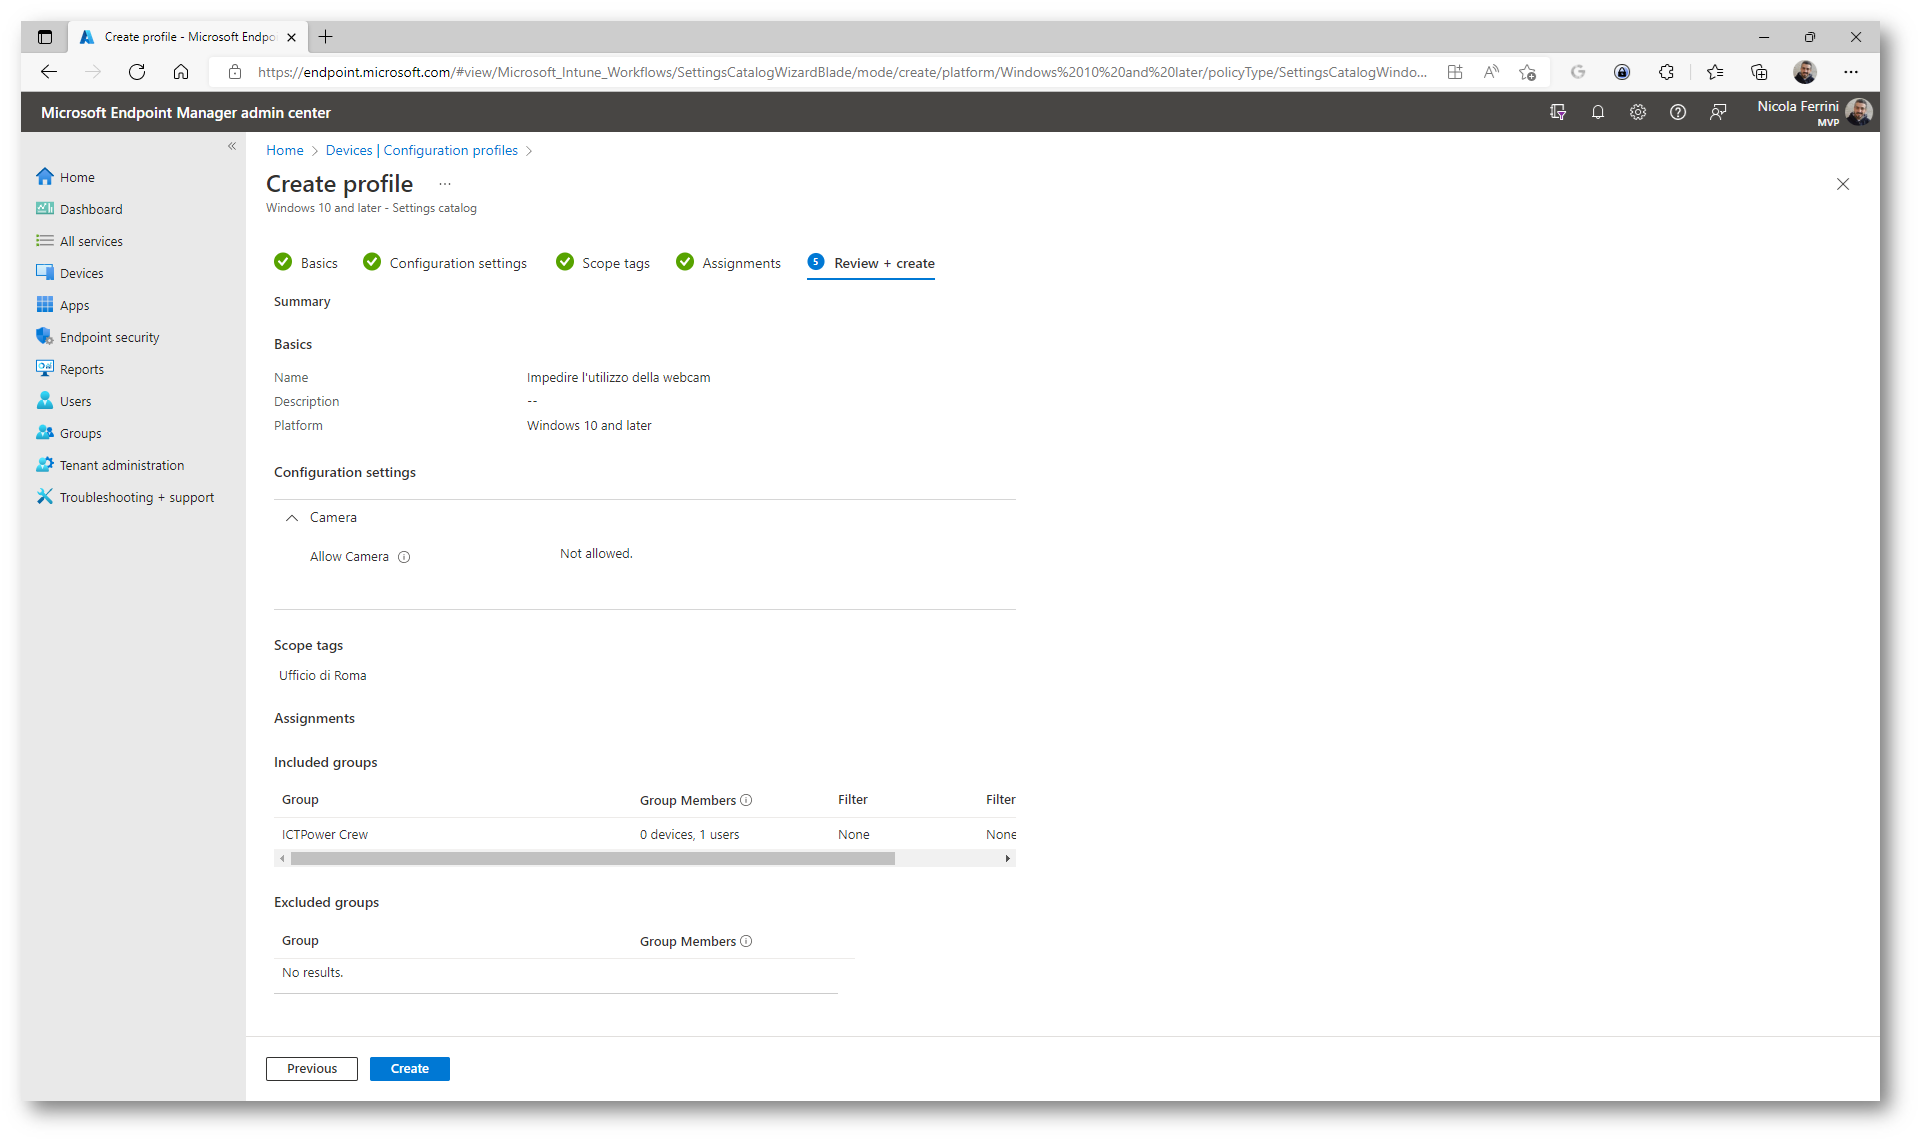Open the more options ellipsis beside Create profile
Screen dimensions: 1922x1143
pos(445,184)
